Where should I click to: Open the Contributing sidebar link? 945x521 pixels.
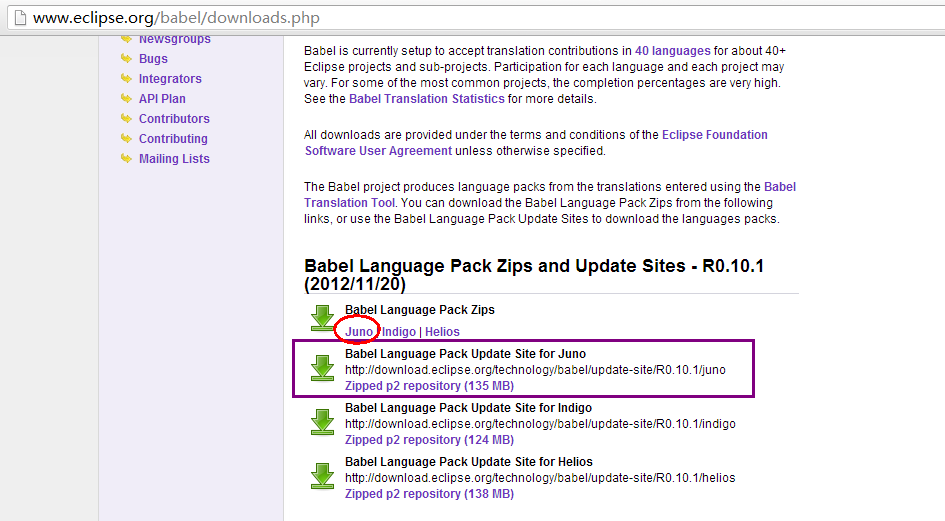[x=173, y=138]
